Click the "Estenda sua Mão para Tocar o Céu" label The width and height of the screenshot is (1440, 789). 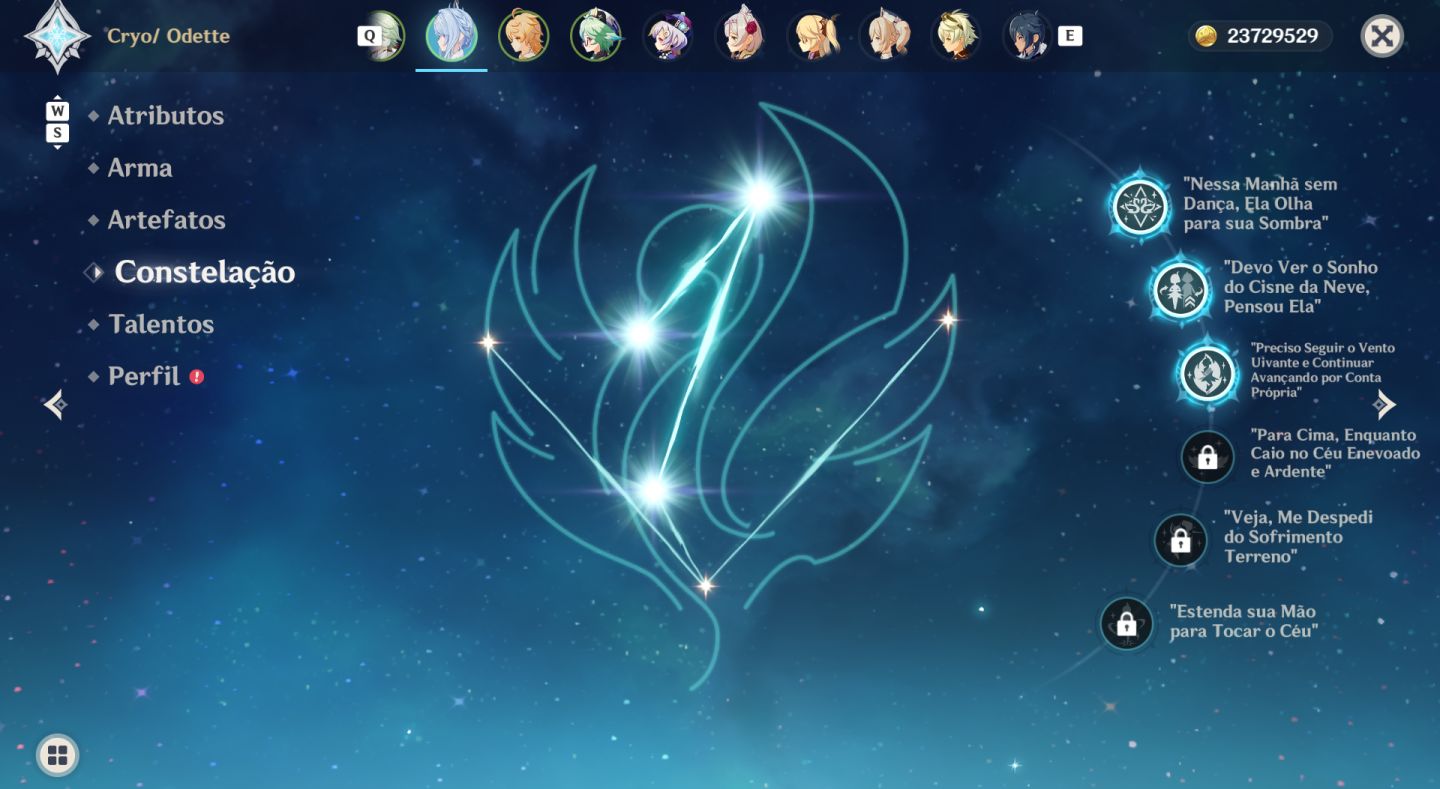[x=1243, y=621]
